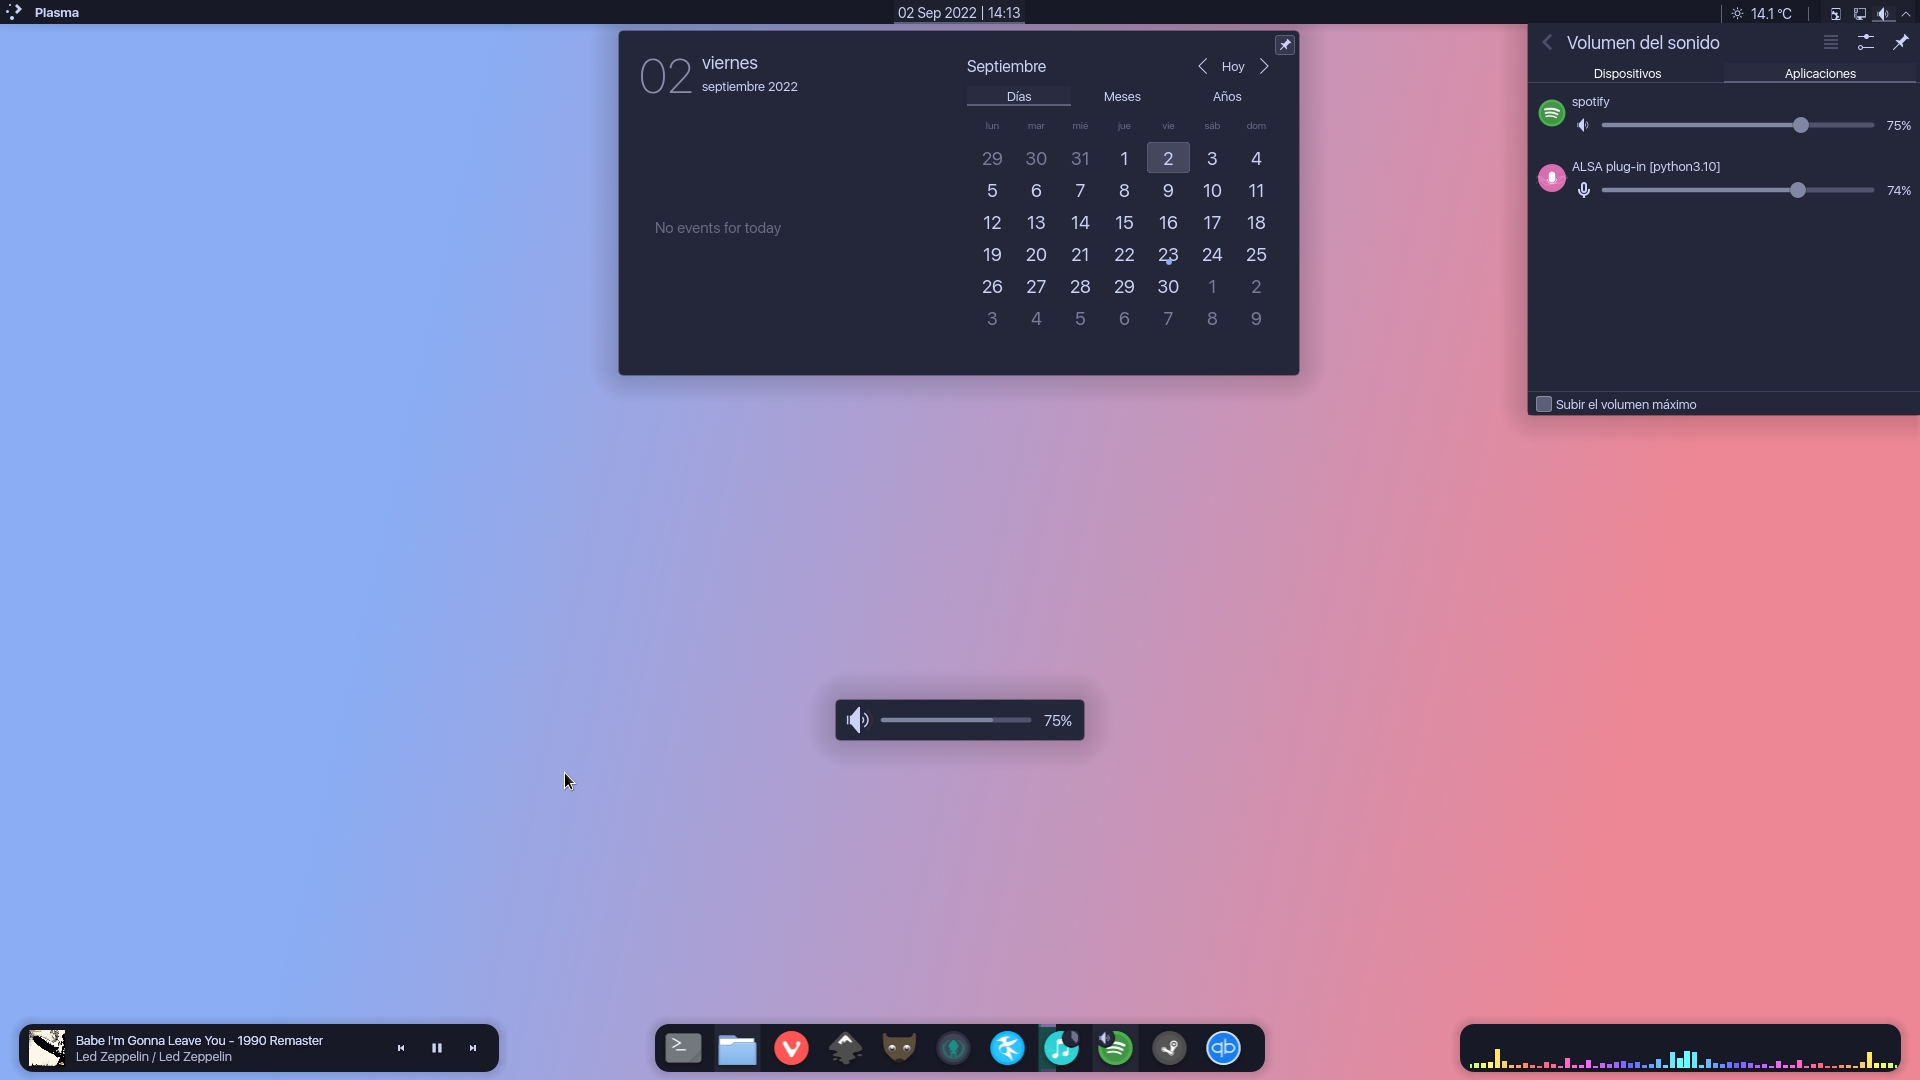Go back from 'Volumen del sonido' panel
This screenshot has width=1920, height=1080.
click(1547, 42)
